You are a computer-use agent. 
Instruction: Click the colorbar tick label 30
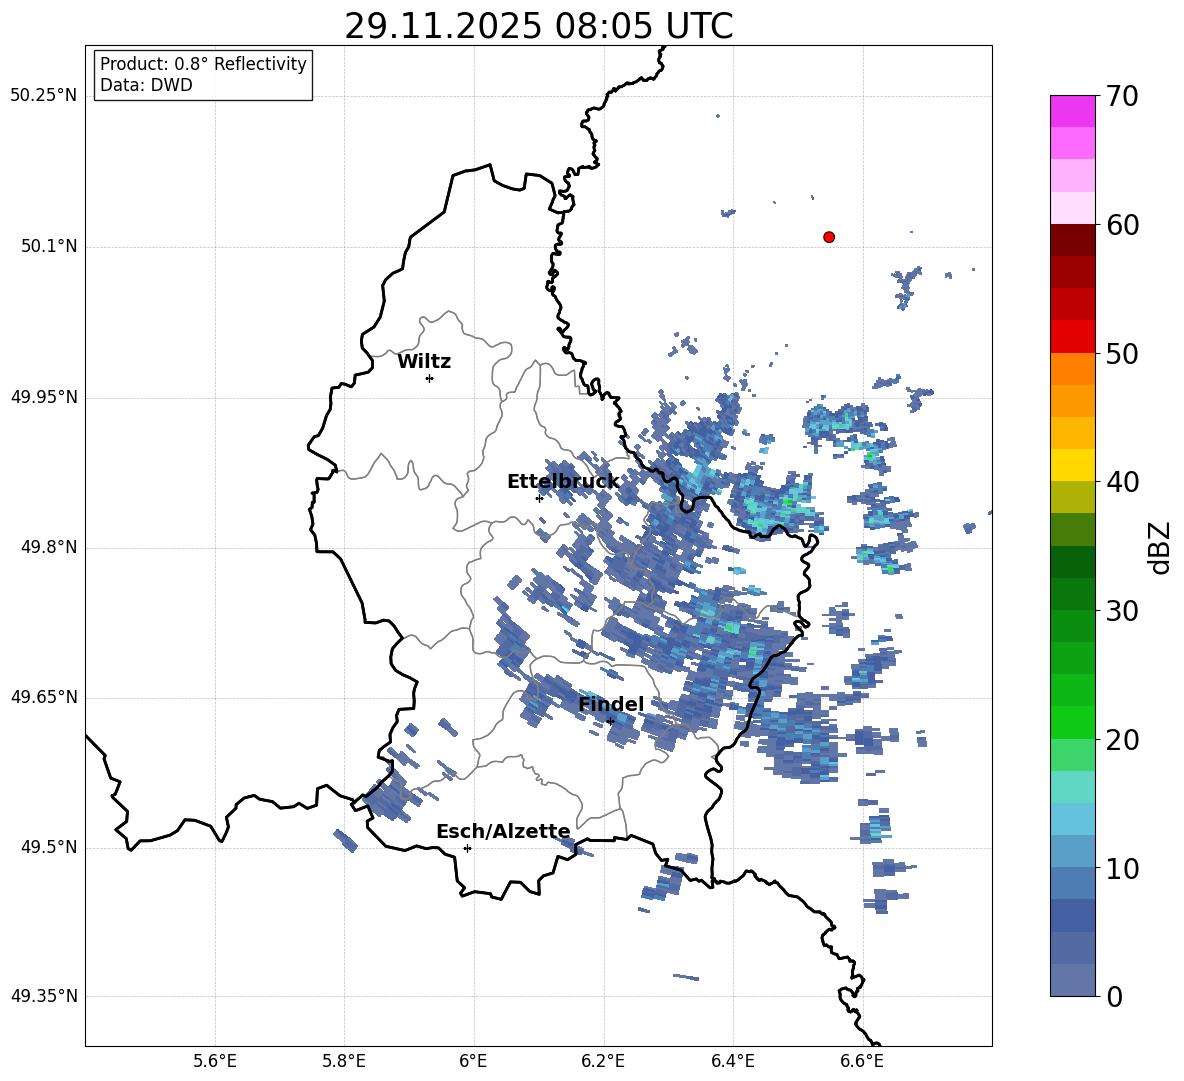pyautogui.click(x=1122, y=611)
